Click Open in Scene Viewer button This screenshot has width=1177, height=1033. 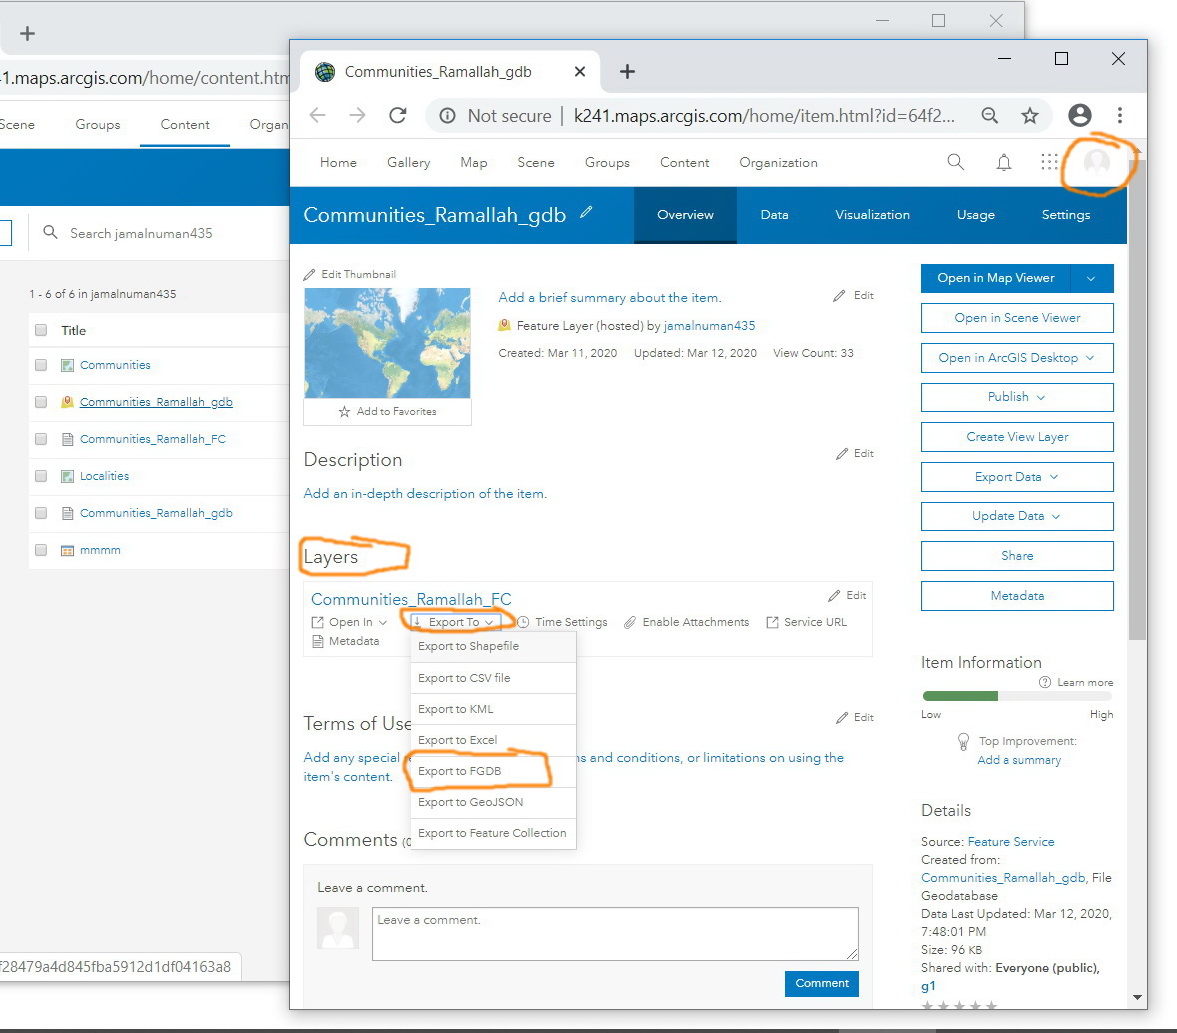1017,318
